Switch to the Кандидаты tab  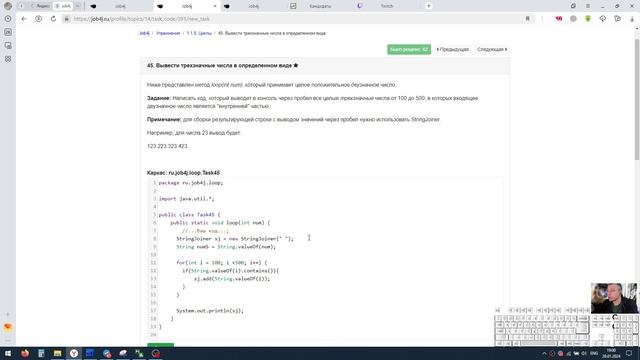[320, 6]
